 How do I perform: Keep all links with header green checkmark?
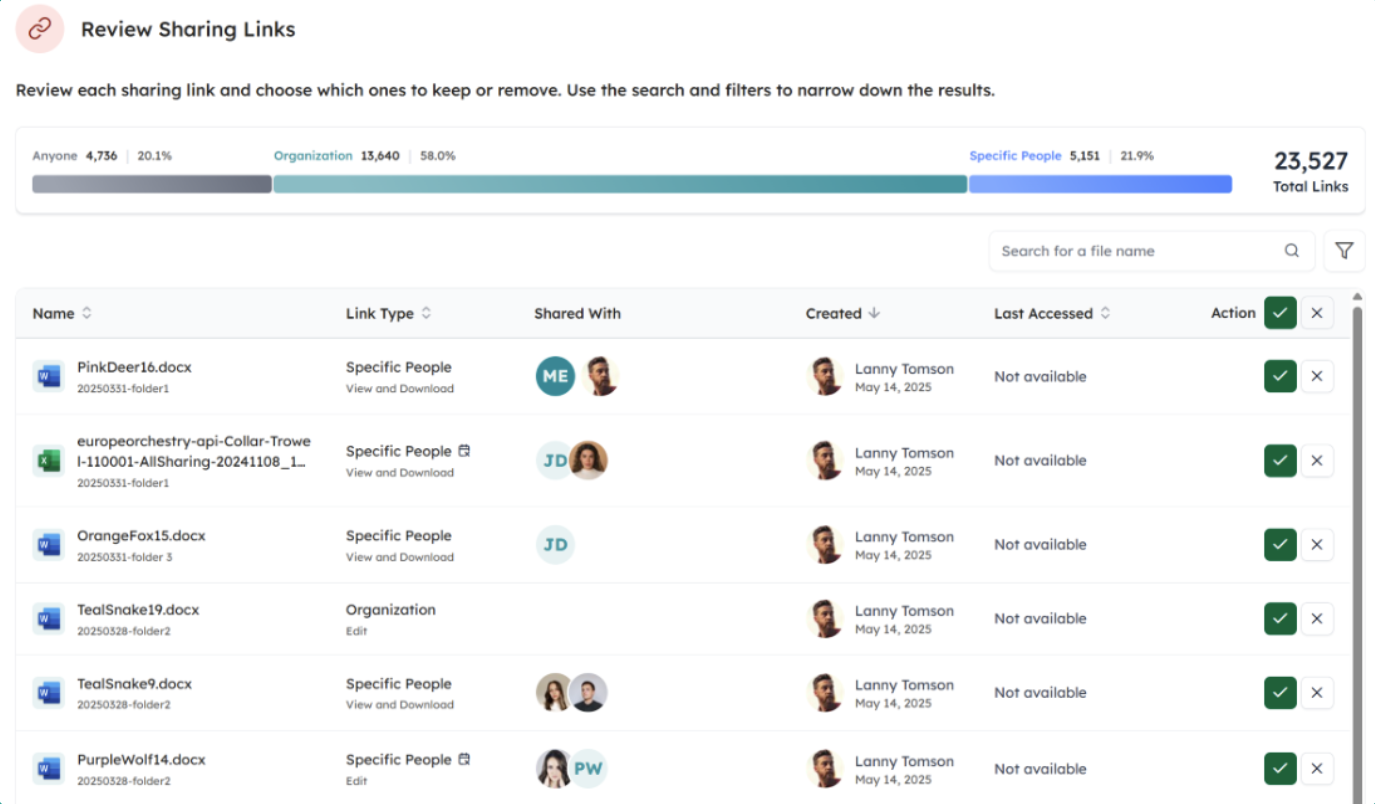coord(1280,313)
